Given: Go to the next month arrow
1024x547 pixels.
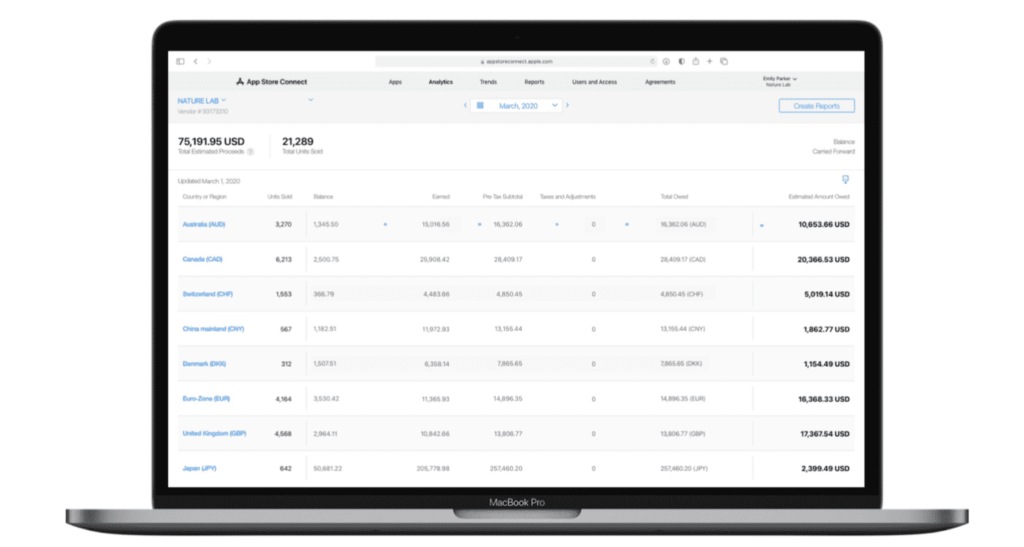Looking at the screenshot, I should [x=568, y=105].
